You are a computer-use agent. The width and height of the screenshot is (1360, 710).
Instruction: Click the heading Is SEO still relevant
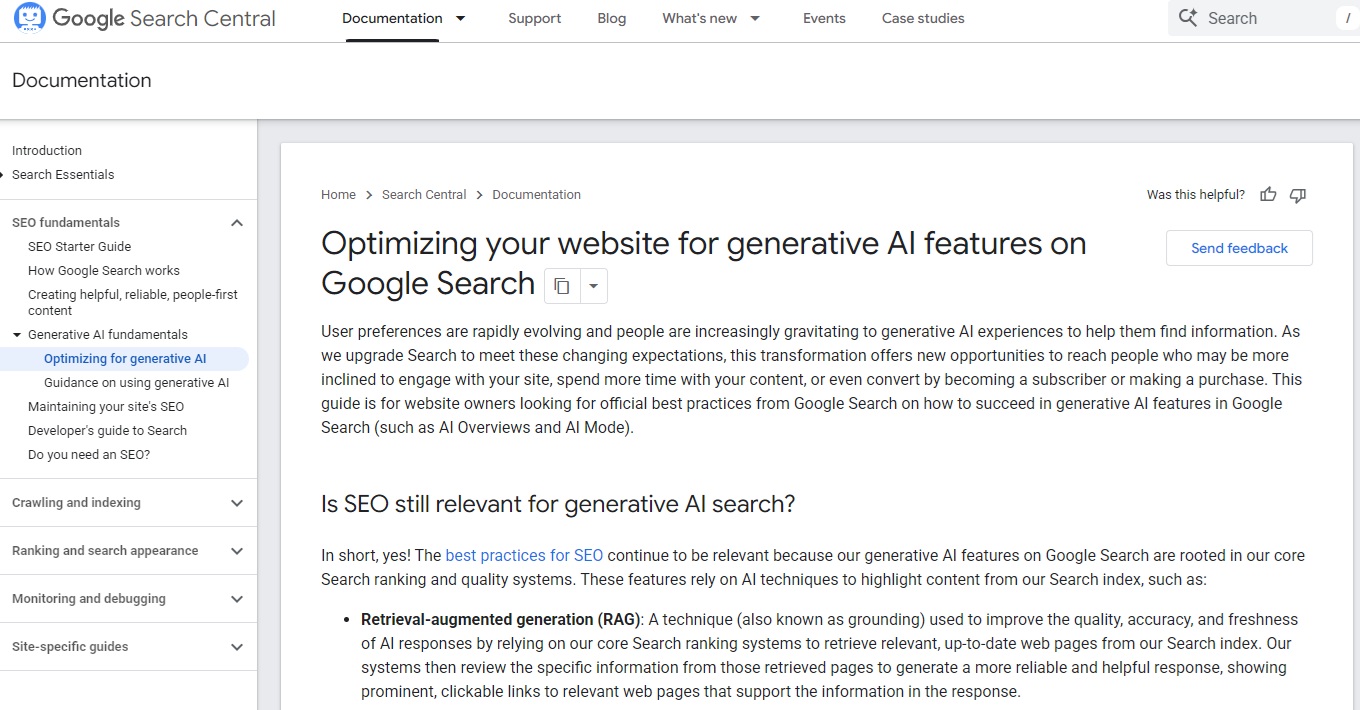click(x=558, y=504)
